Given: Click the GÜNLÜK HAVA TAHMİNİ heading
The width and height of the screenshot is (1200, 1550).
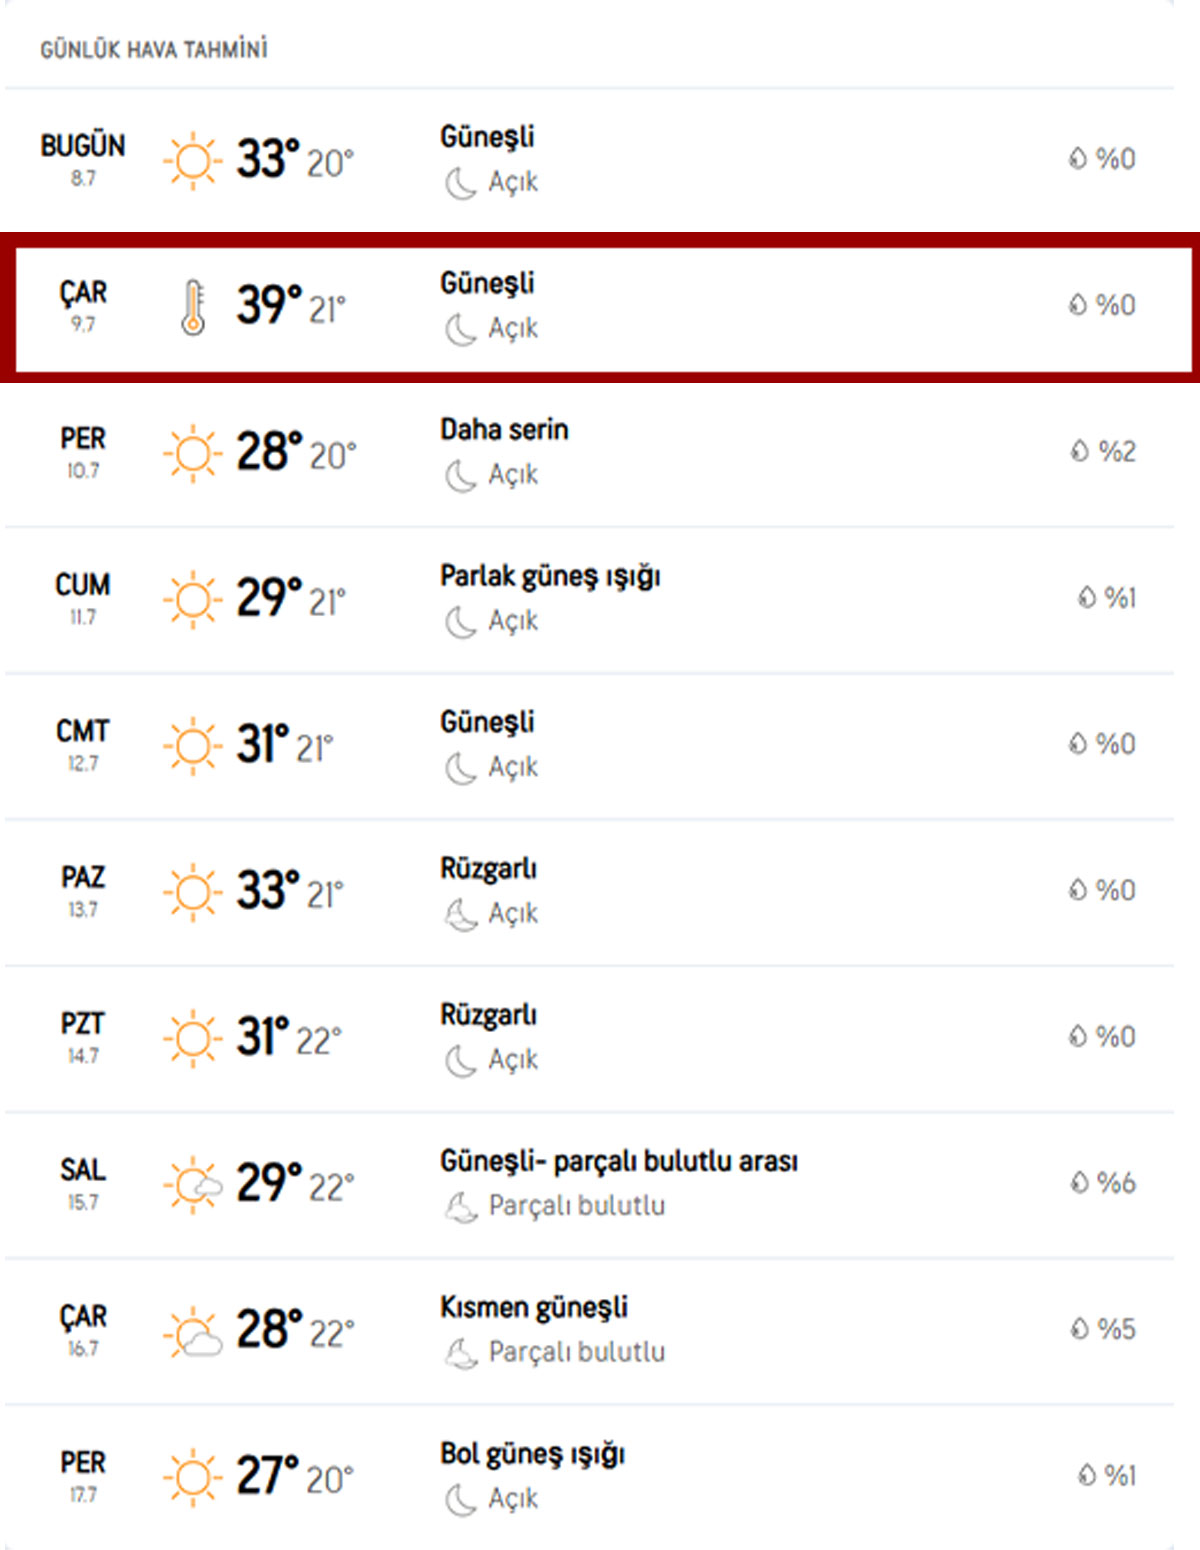Looking at the screenshot, I should [x=154, y=49].
